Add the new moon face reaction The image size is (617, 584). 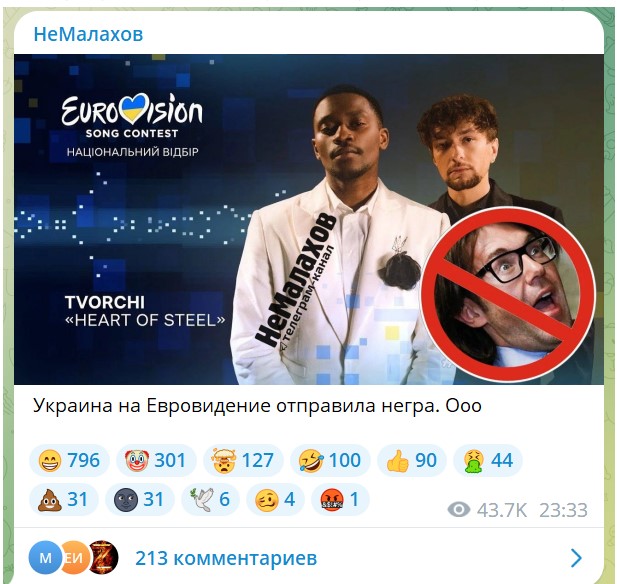coord(140,499)
